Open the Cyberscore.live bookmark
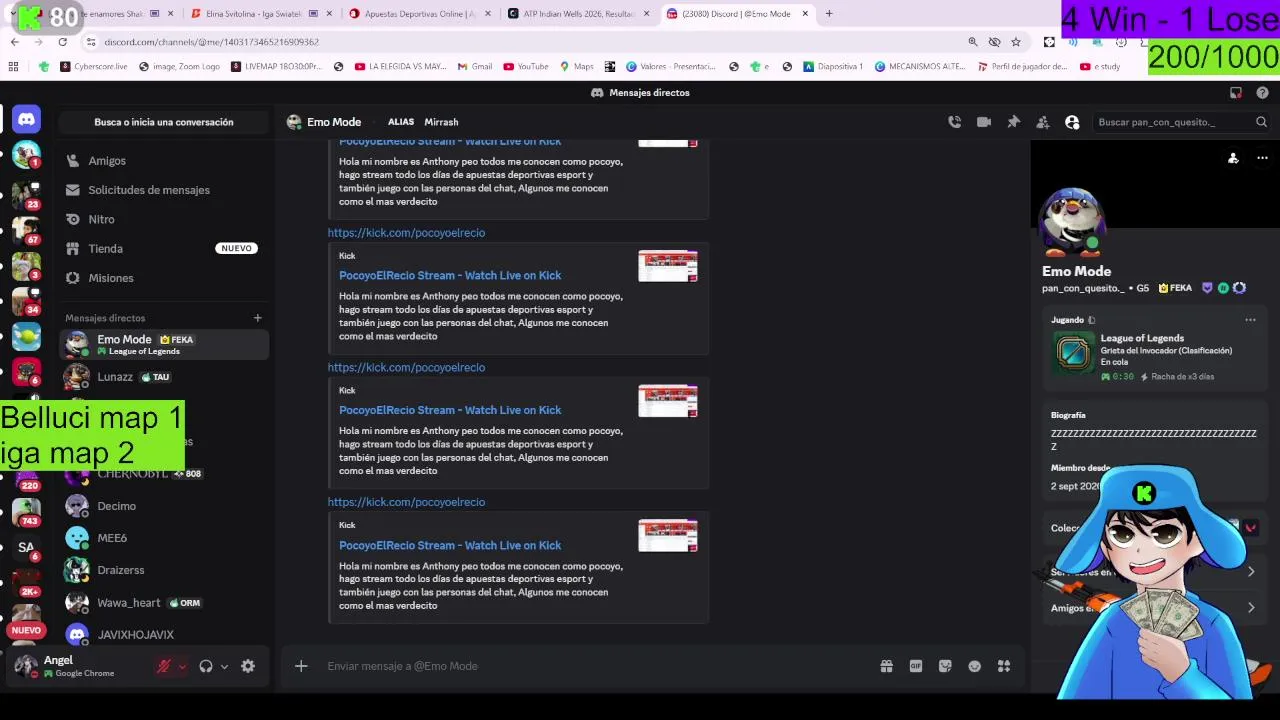Screen dimensions: 1280x720 click(x=94, y=67)
